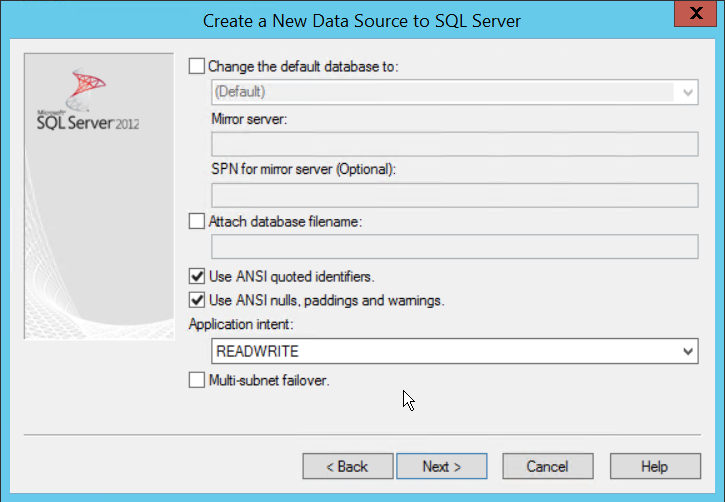Go to the previous step with Back
The image size is (725, 502).
346,466
